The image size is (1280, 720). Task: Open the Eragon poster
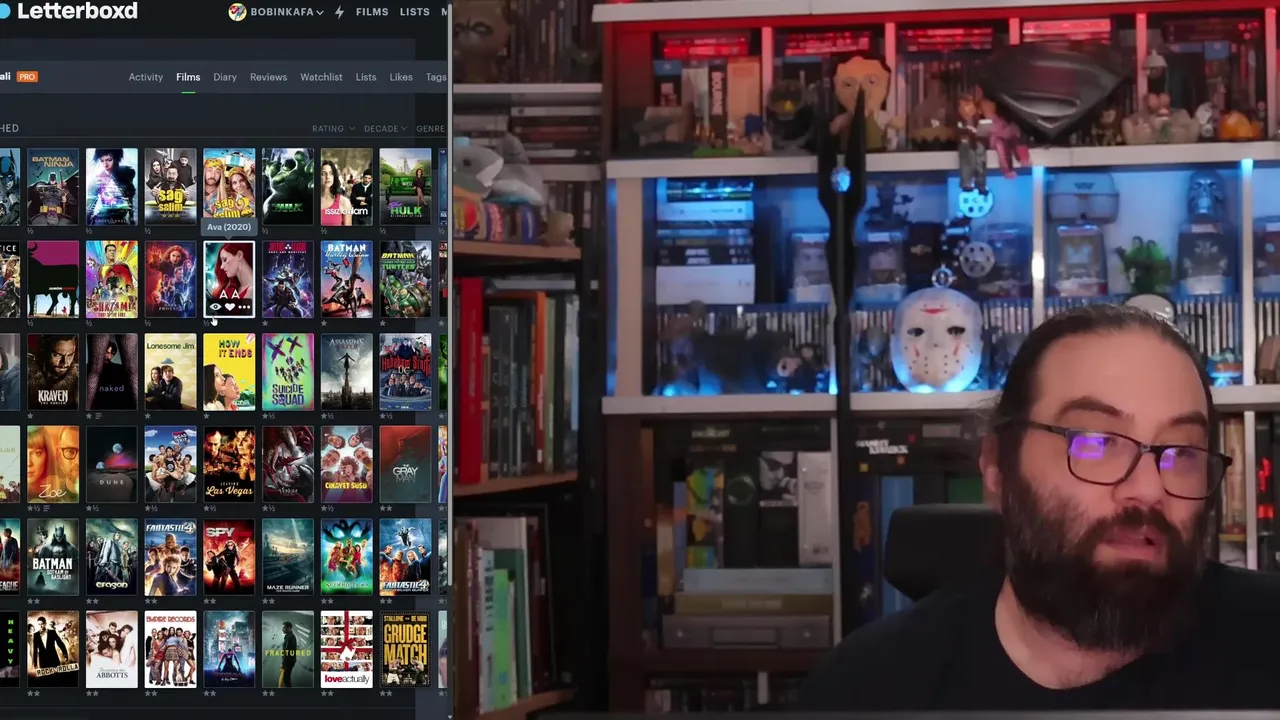[112, 557]
